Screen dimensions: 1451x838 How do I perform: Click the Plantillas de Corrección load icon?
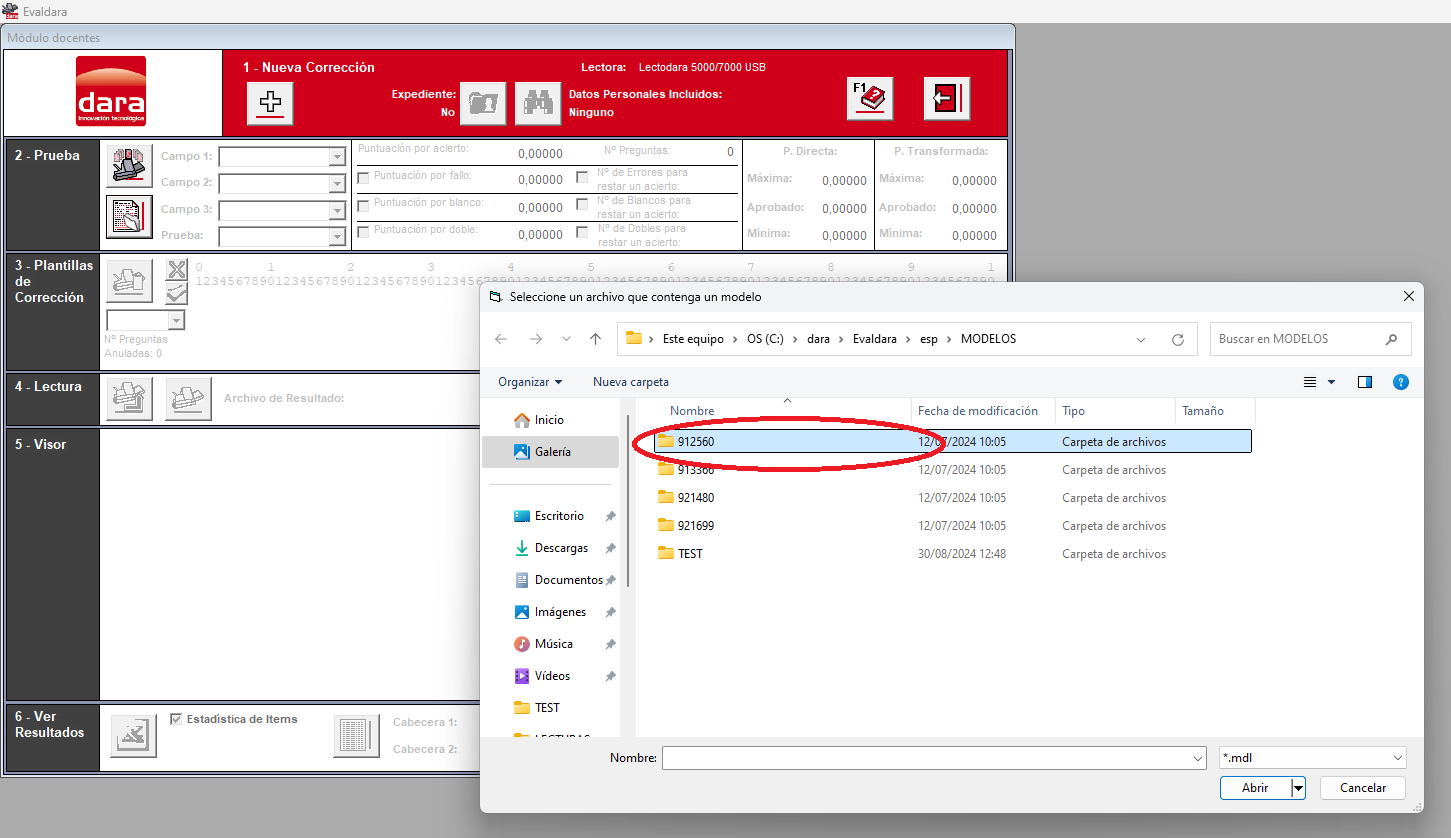(130, 281)
